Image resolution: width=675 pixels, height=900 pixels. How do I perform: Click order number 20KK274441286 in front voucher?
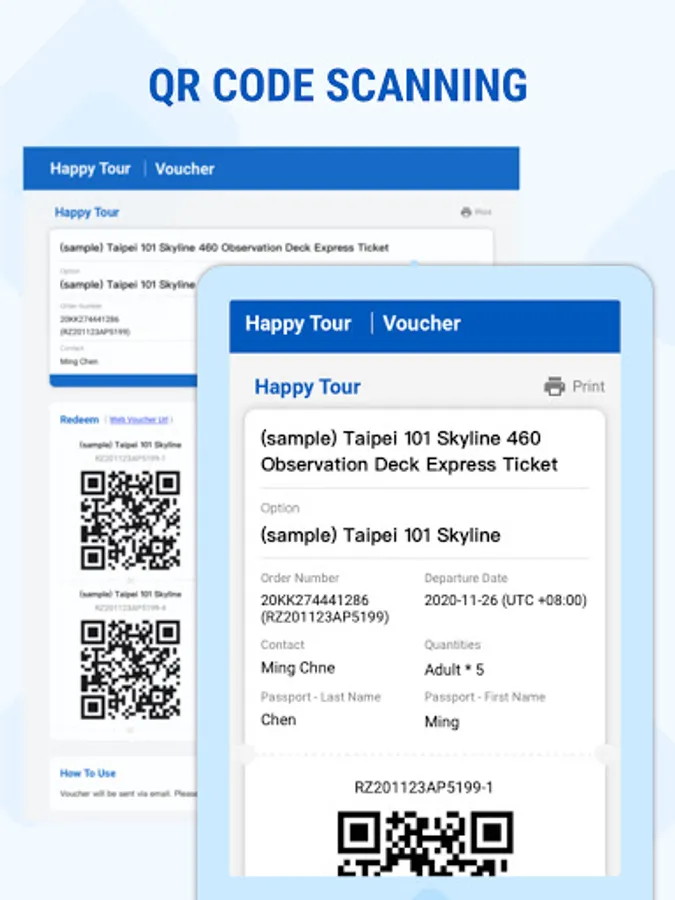tap(315, 600)
